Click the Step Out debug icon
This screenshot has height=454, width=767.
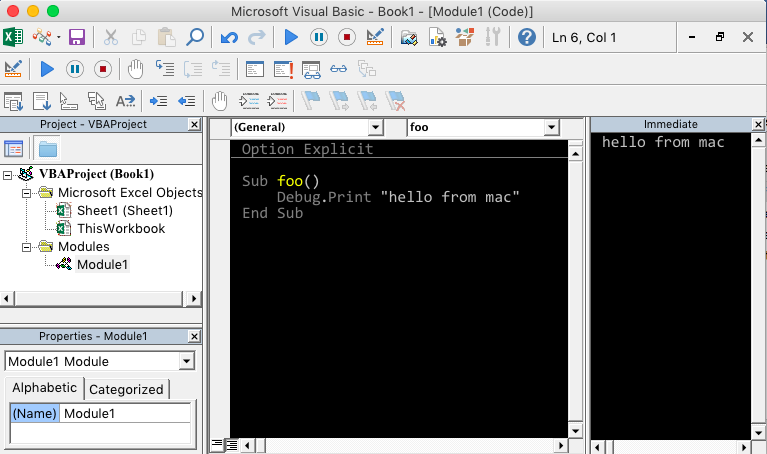tap(221, 69)
